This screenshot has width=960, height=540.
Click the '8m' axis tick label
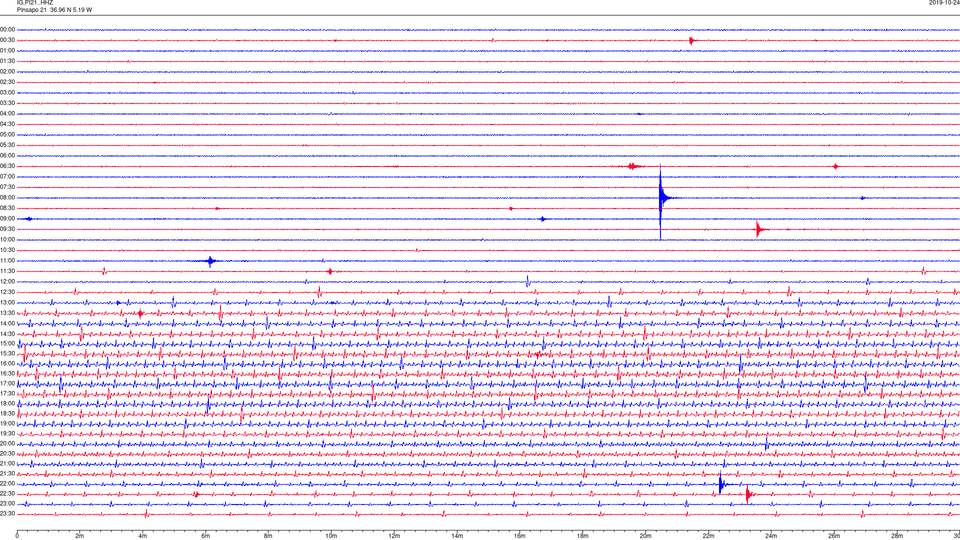coord(268,536)
